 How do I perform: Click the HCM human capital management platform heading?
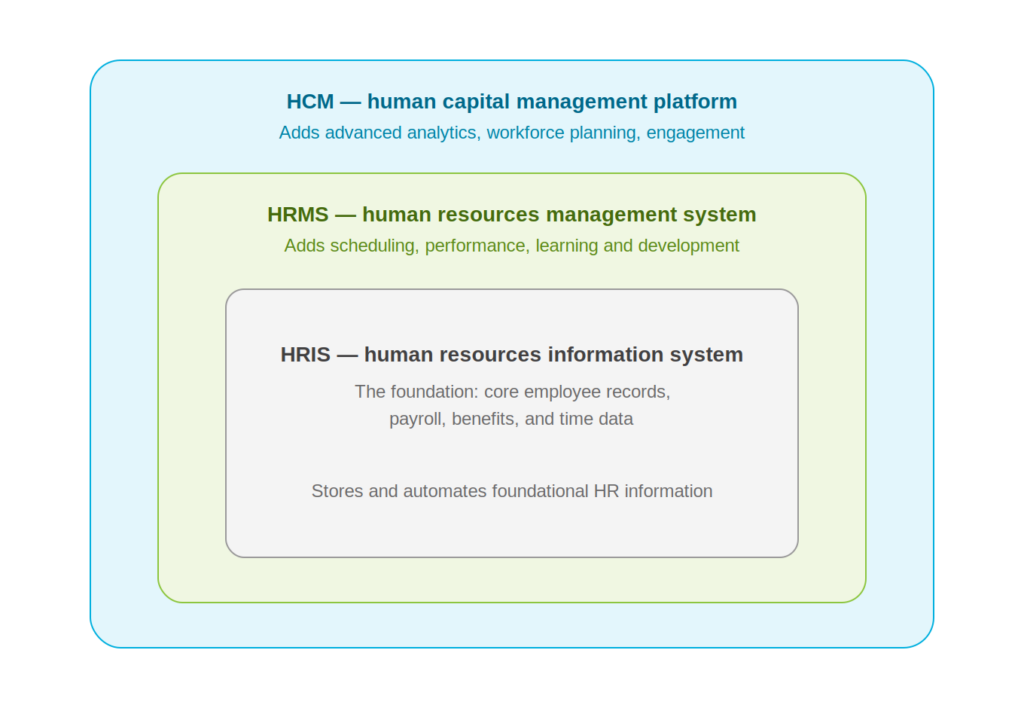pos(511,102)
